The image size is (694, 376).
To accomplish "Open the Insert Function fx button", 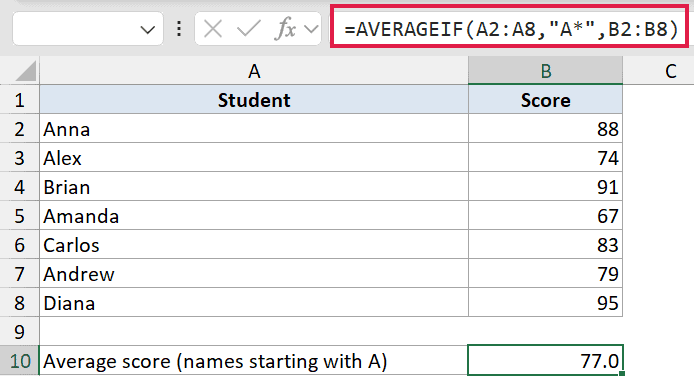I will (285, 30).
